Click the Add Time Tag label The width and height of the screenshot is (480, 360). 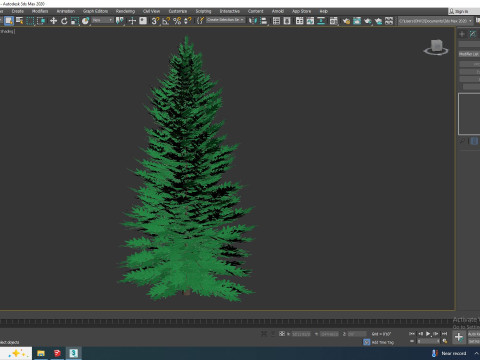coord(383,342)
